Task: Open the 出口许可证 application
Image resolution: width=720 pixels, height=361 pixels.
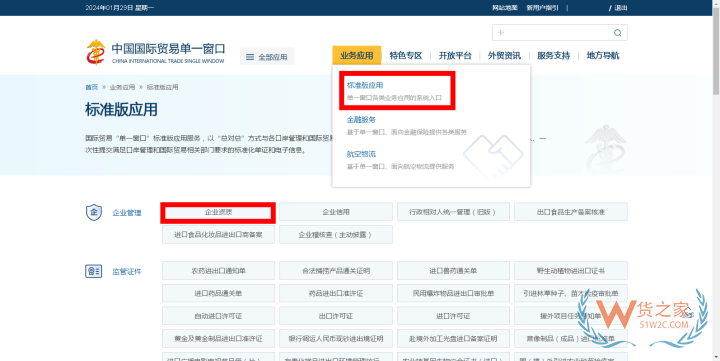Action: point(336,316)
